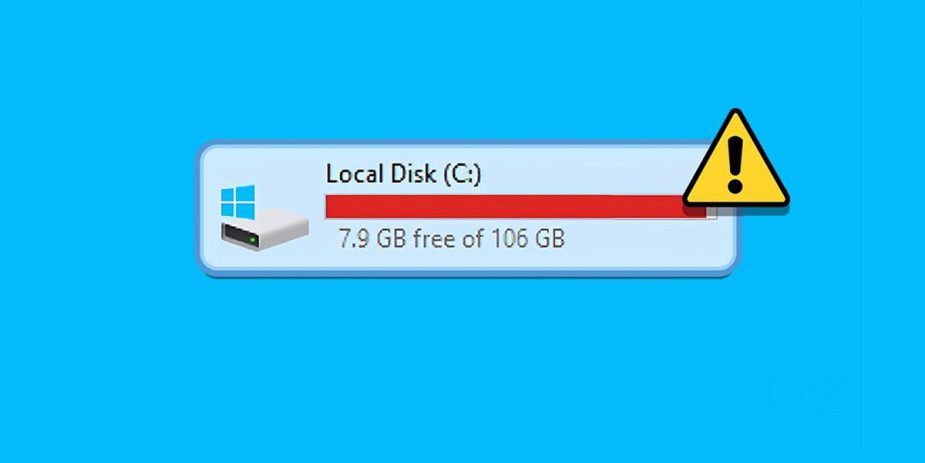Click the white free-space end of the bar

pyautogui.click(x=711, y=212)
